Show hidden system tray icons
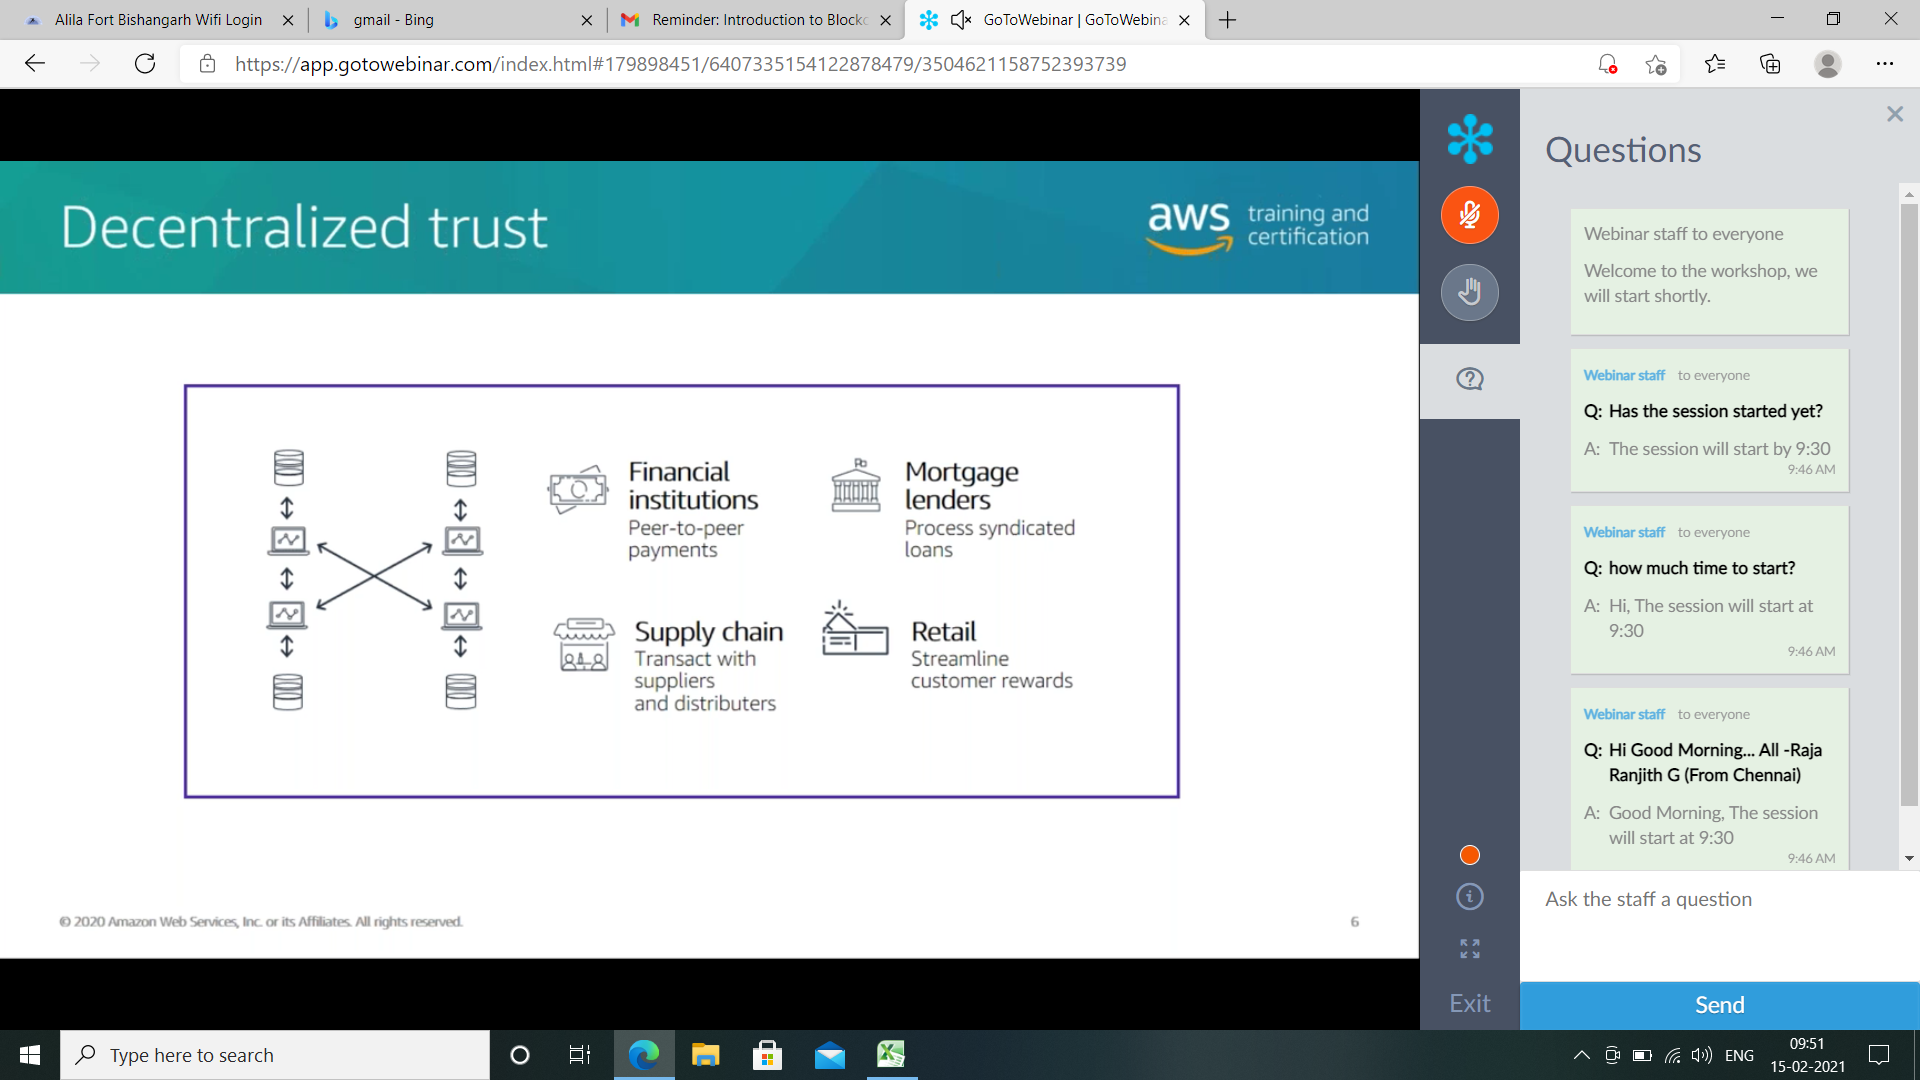The image size is (1920, 1080). (x=1581, y=1055)
